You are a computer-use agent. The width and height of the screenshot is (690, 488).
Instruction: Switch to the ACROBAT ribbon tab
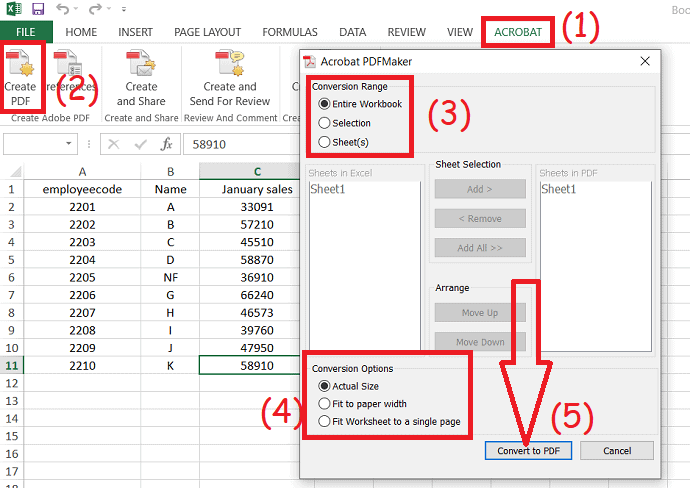(518, 32)
